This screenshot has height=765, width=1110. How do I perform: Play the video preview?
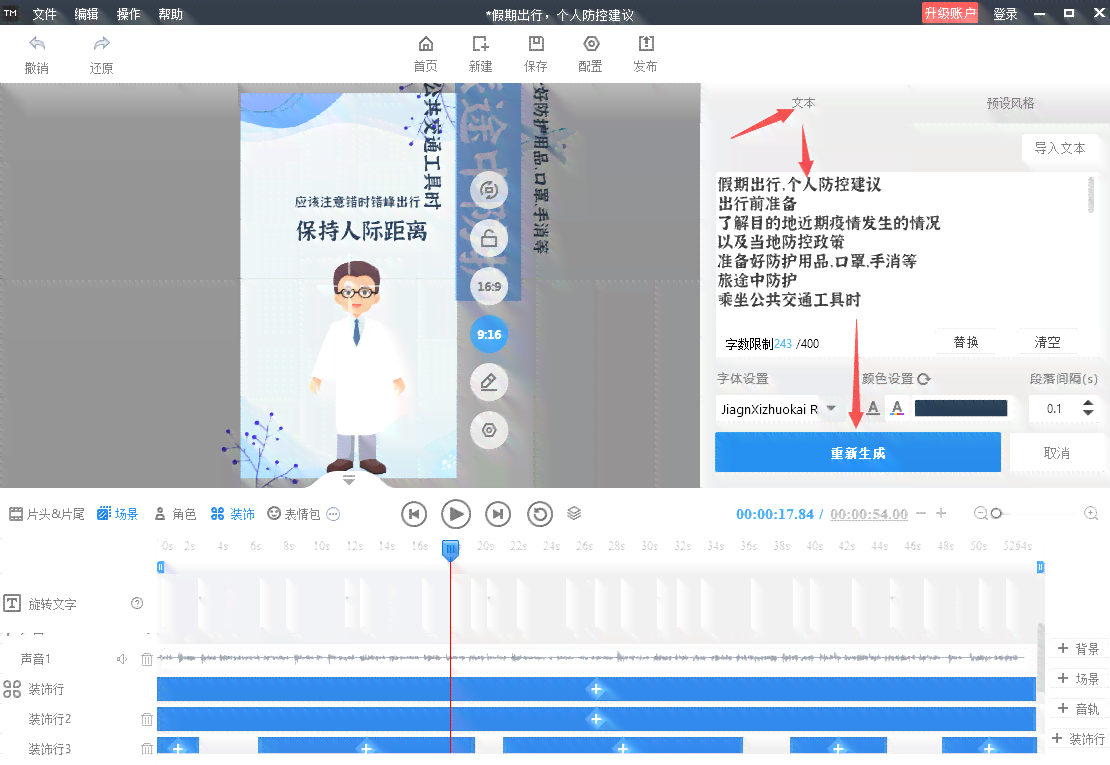click(x=456, y=514)
